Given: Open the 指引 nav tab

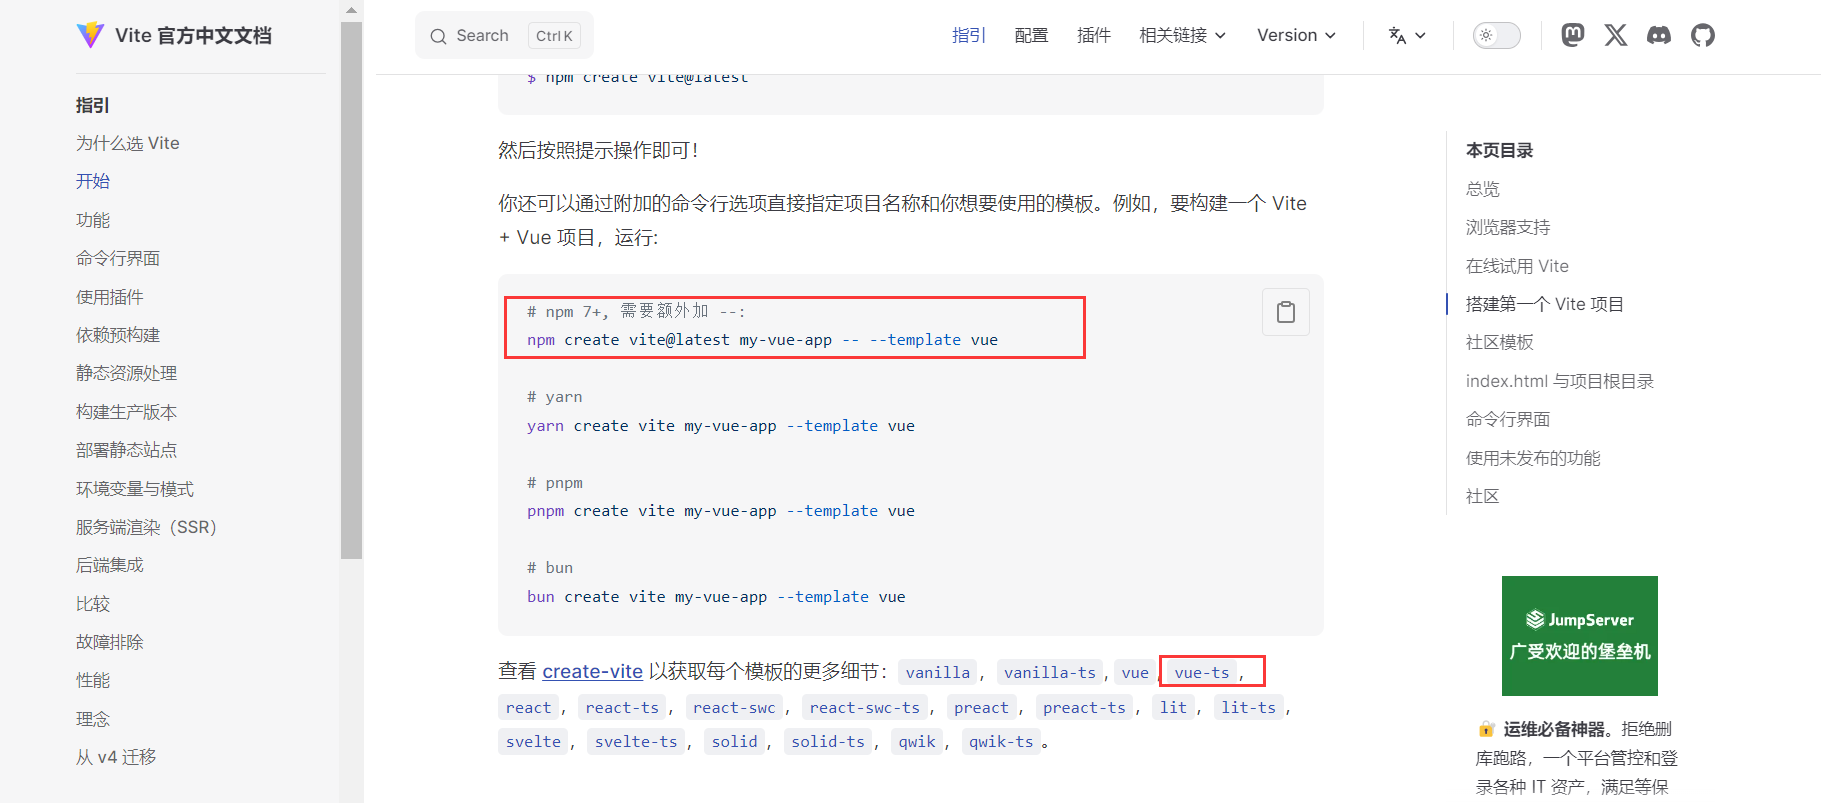Looking at the screenshot, I should (x=969, y=35).
